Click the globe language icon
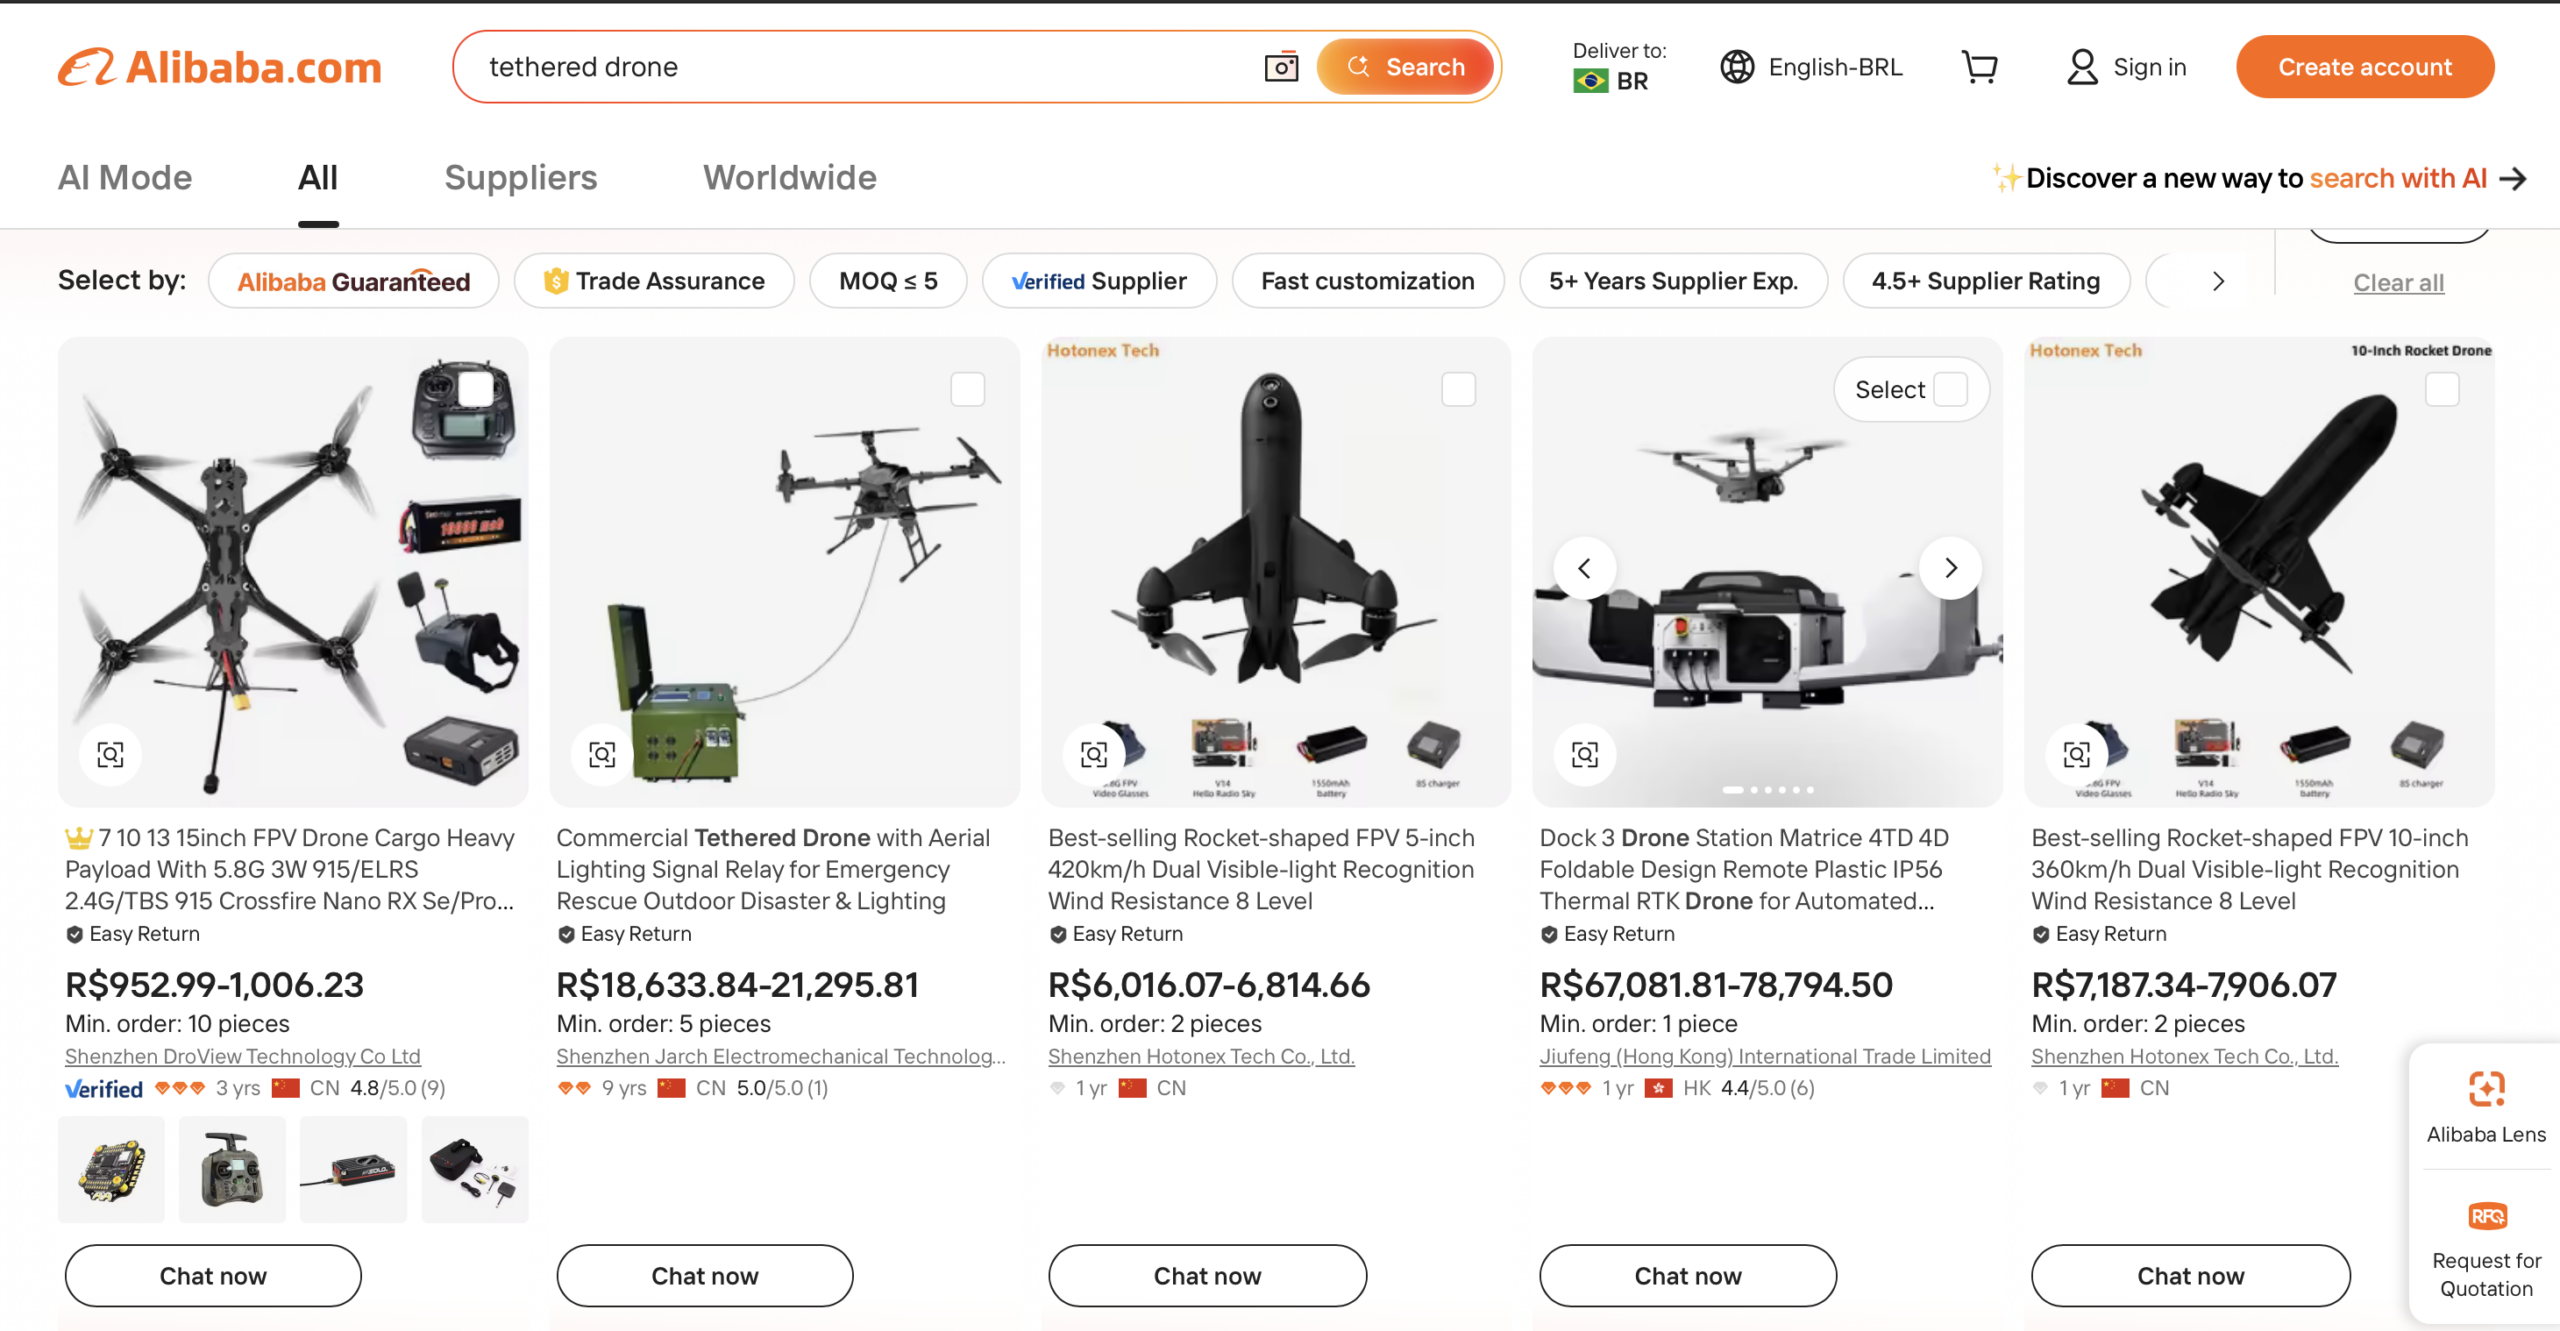2560x1331 pixels. (x=1737, y=67)
